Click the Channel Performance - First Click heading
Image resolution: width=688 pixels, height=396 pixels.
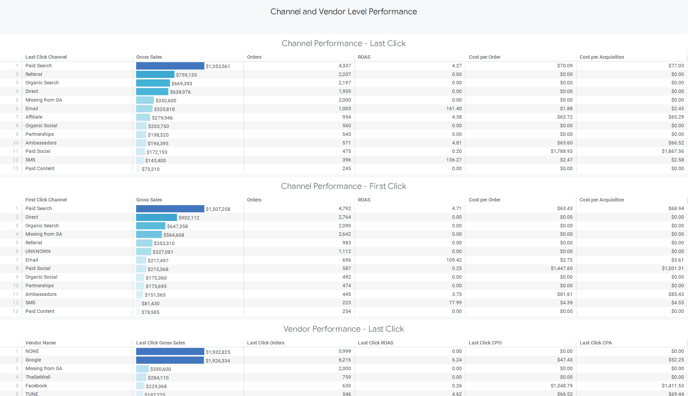pyautogui.click(x=344, y=186)
